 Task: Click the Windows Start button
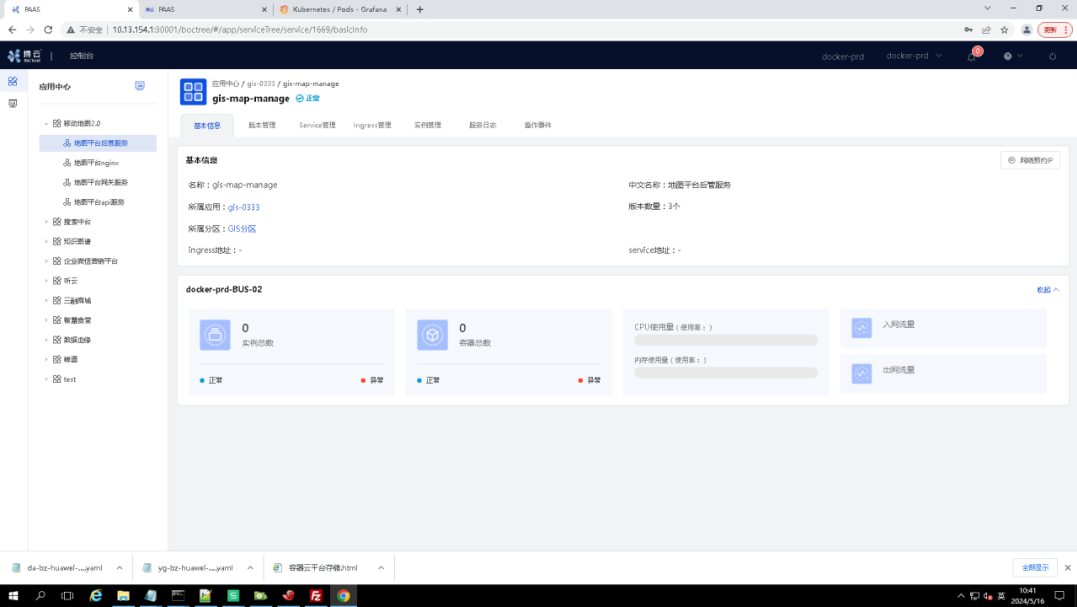pyautogui.click(x=13, y=595)
